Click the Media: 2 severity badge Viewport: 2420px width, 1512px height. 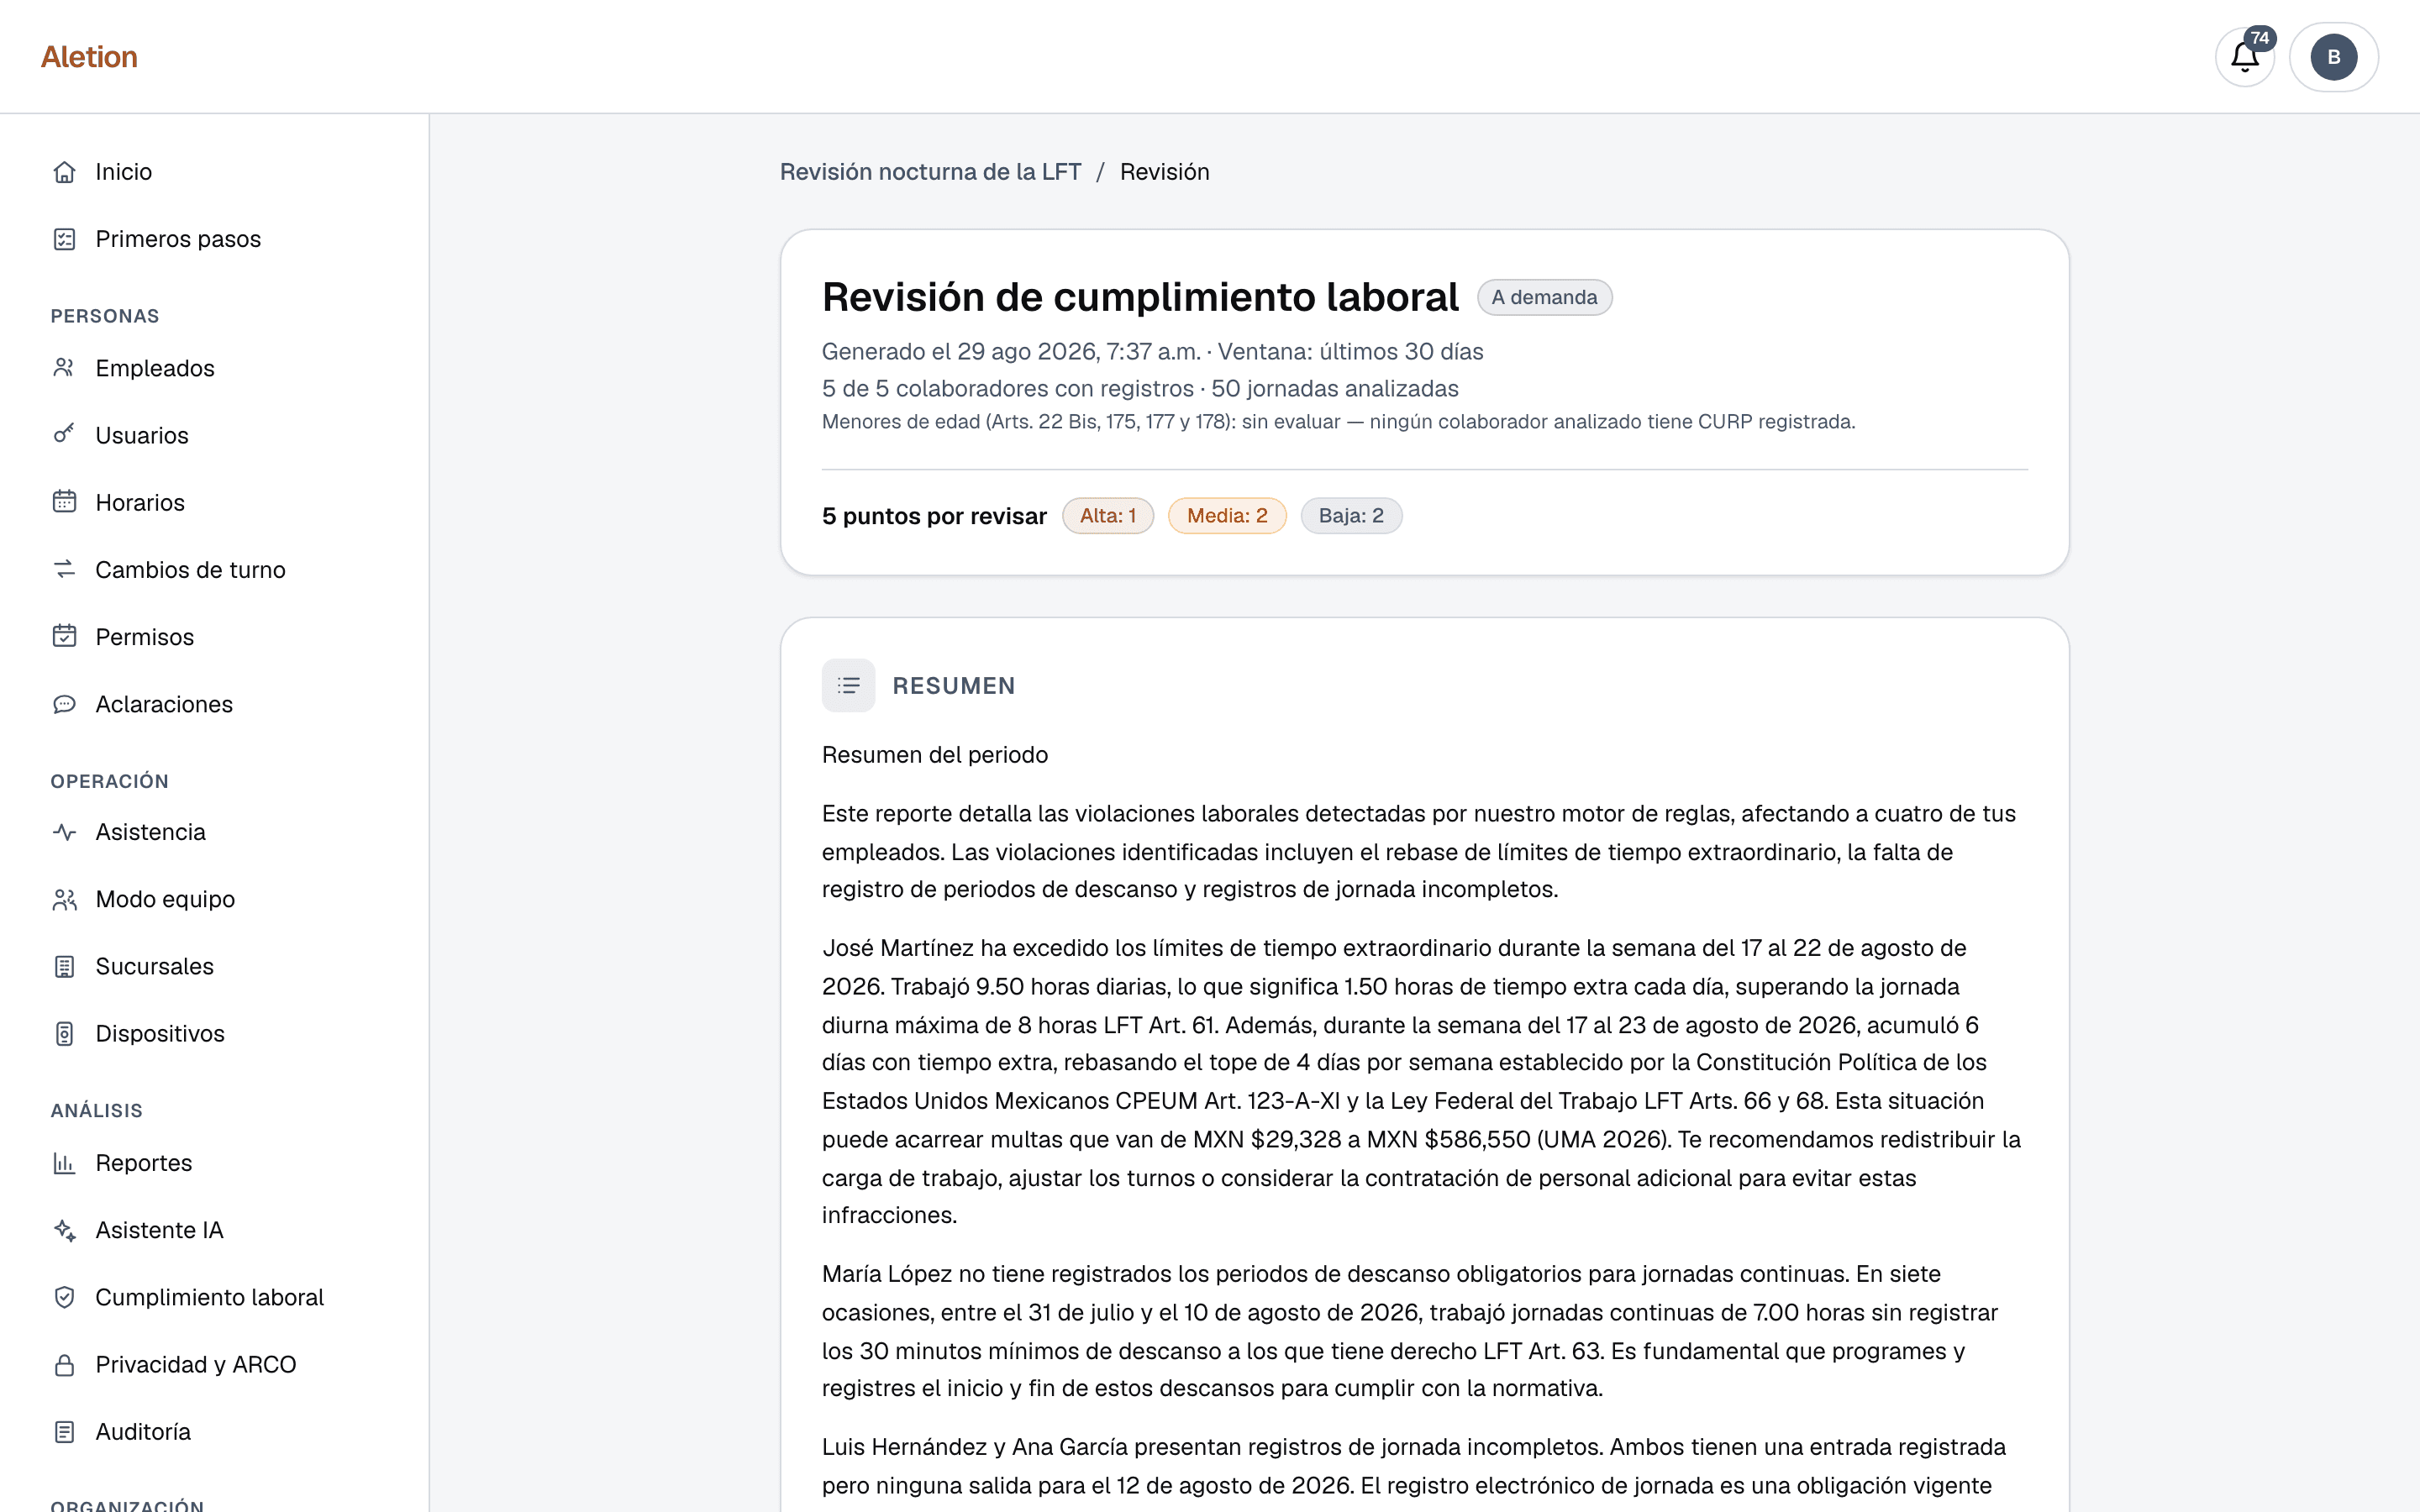(x=1227, y=516)
